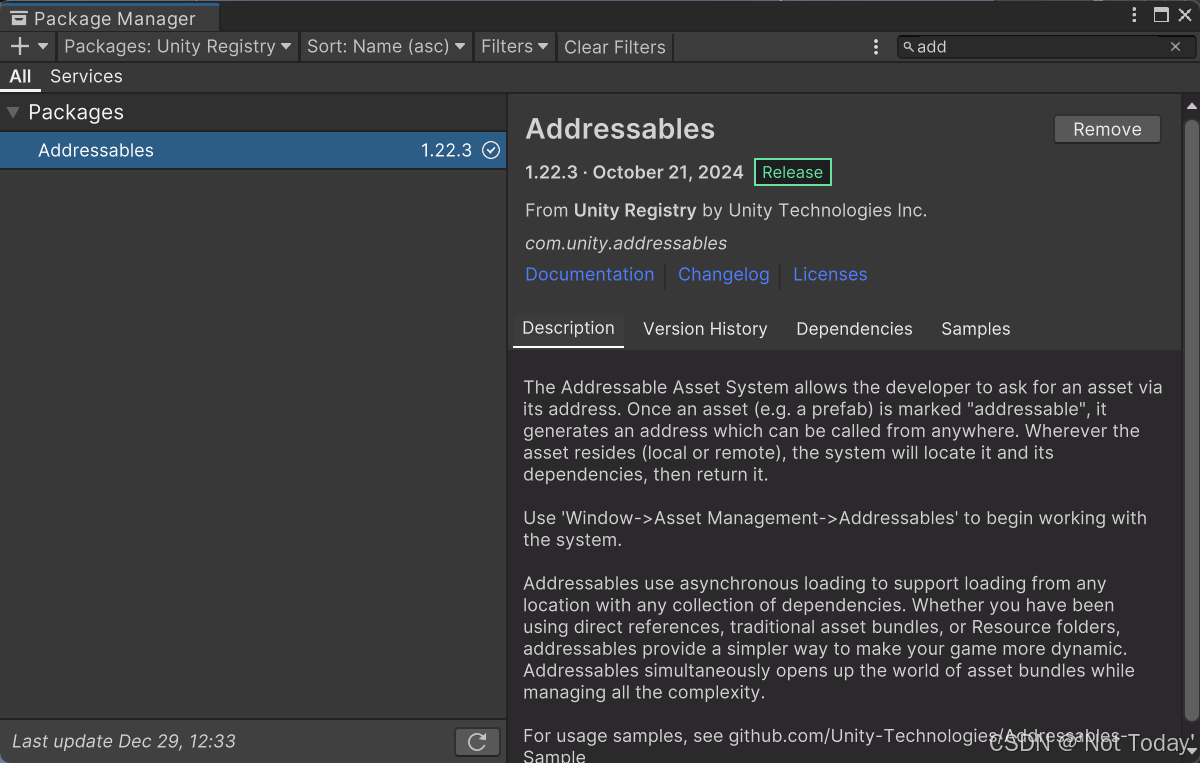
Task: Switch to the All tab
Action: pyautogui.click(x=20, y=76)
